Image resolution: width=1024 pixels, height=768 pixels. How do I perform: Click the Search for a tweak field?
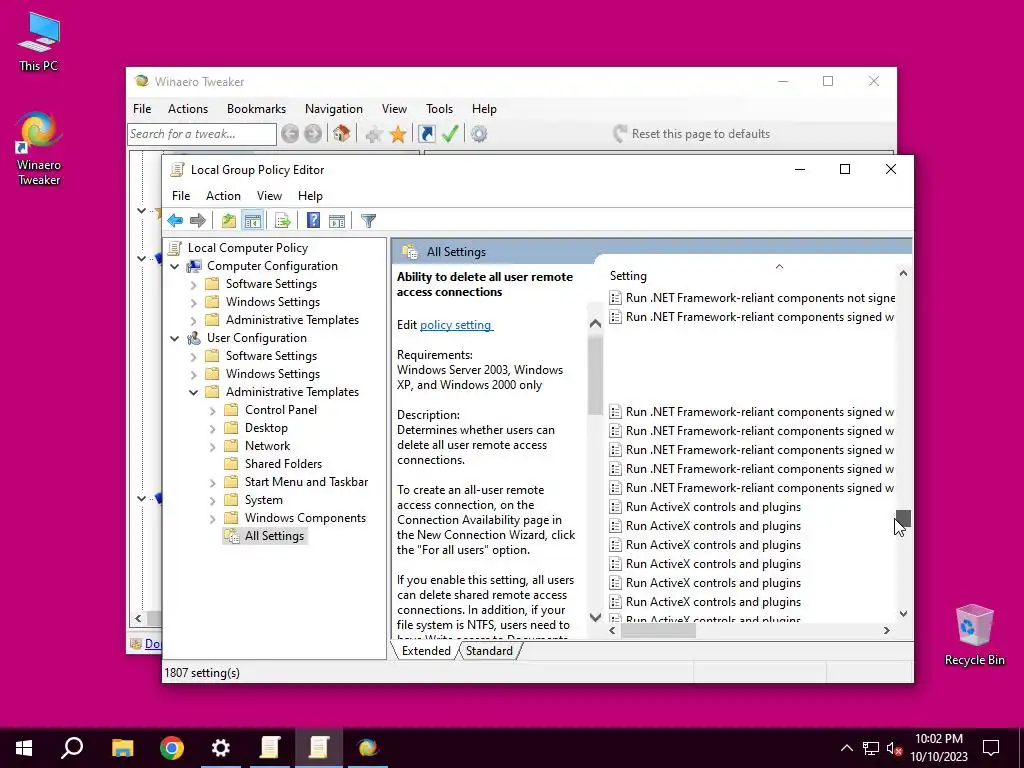tap(202, 134)
